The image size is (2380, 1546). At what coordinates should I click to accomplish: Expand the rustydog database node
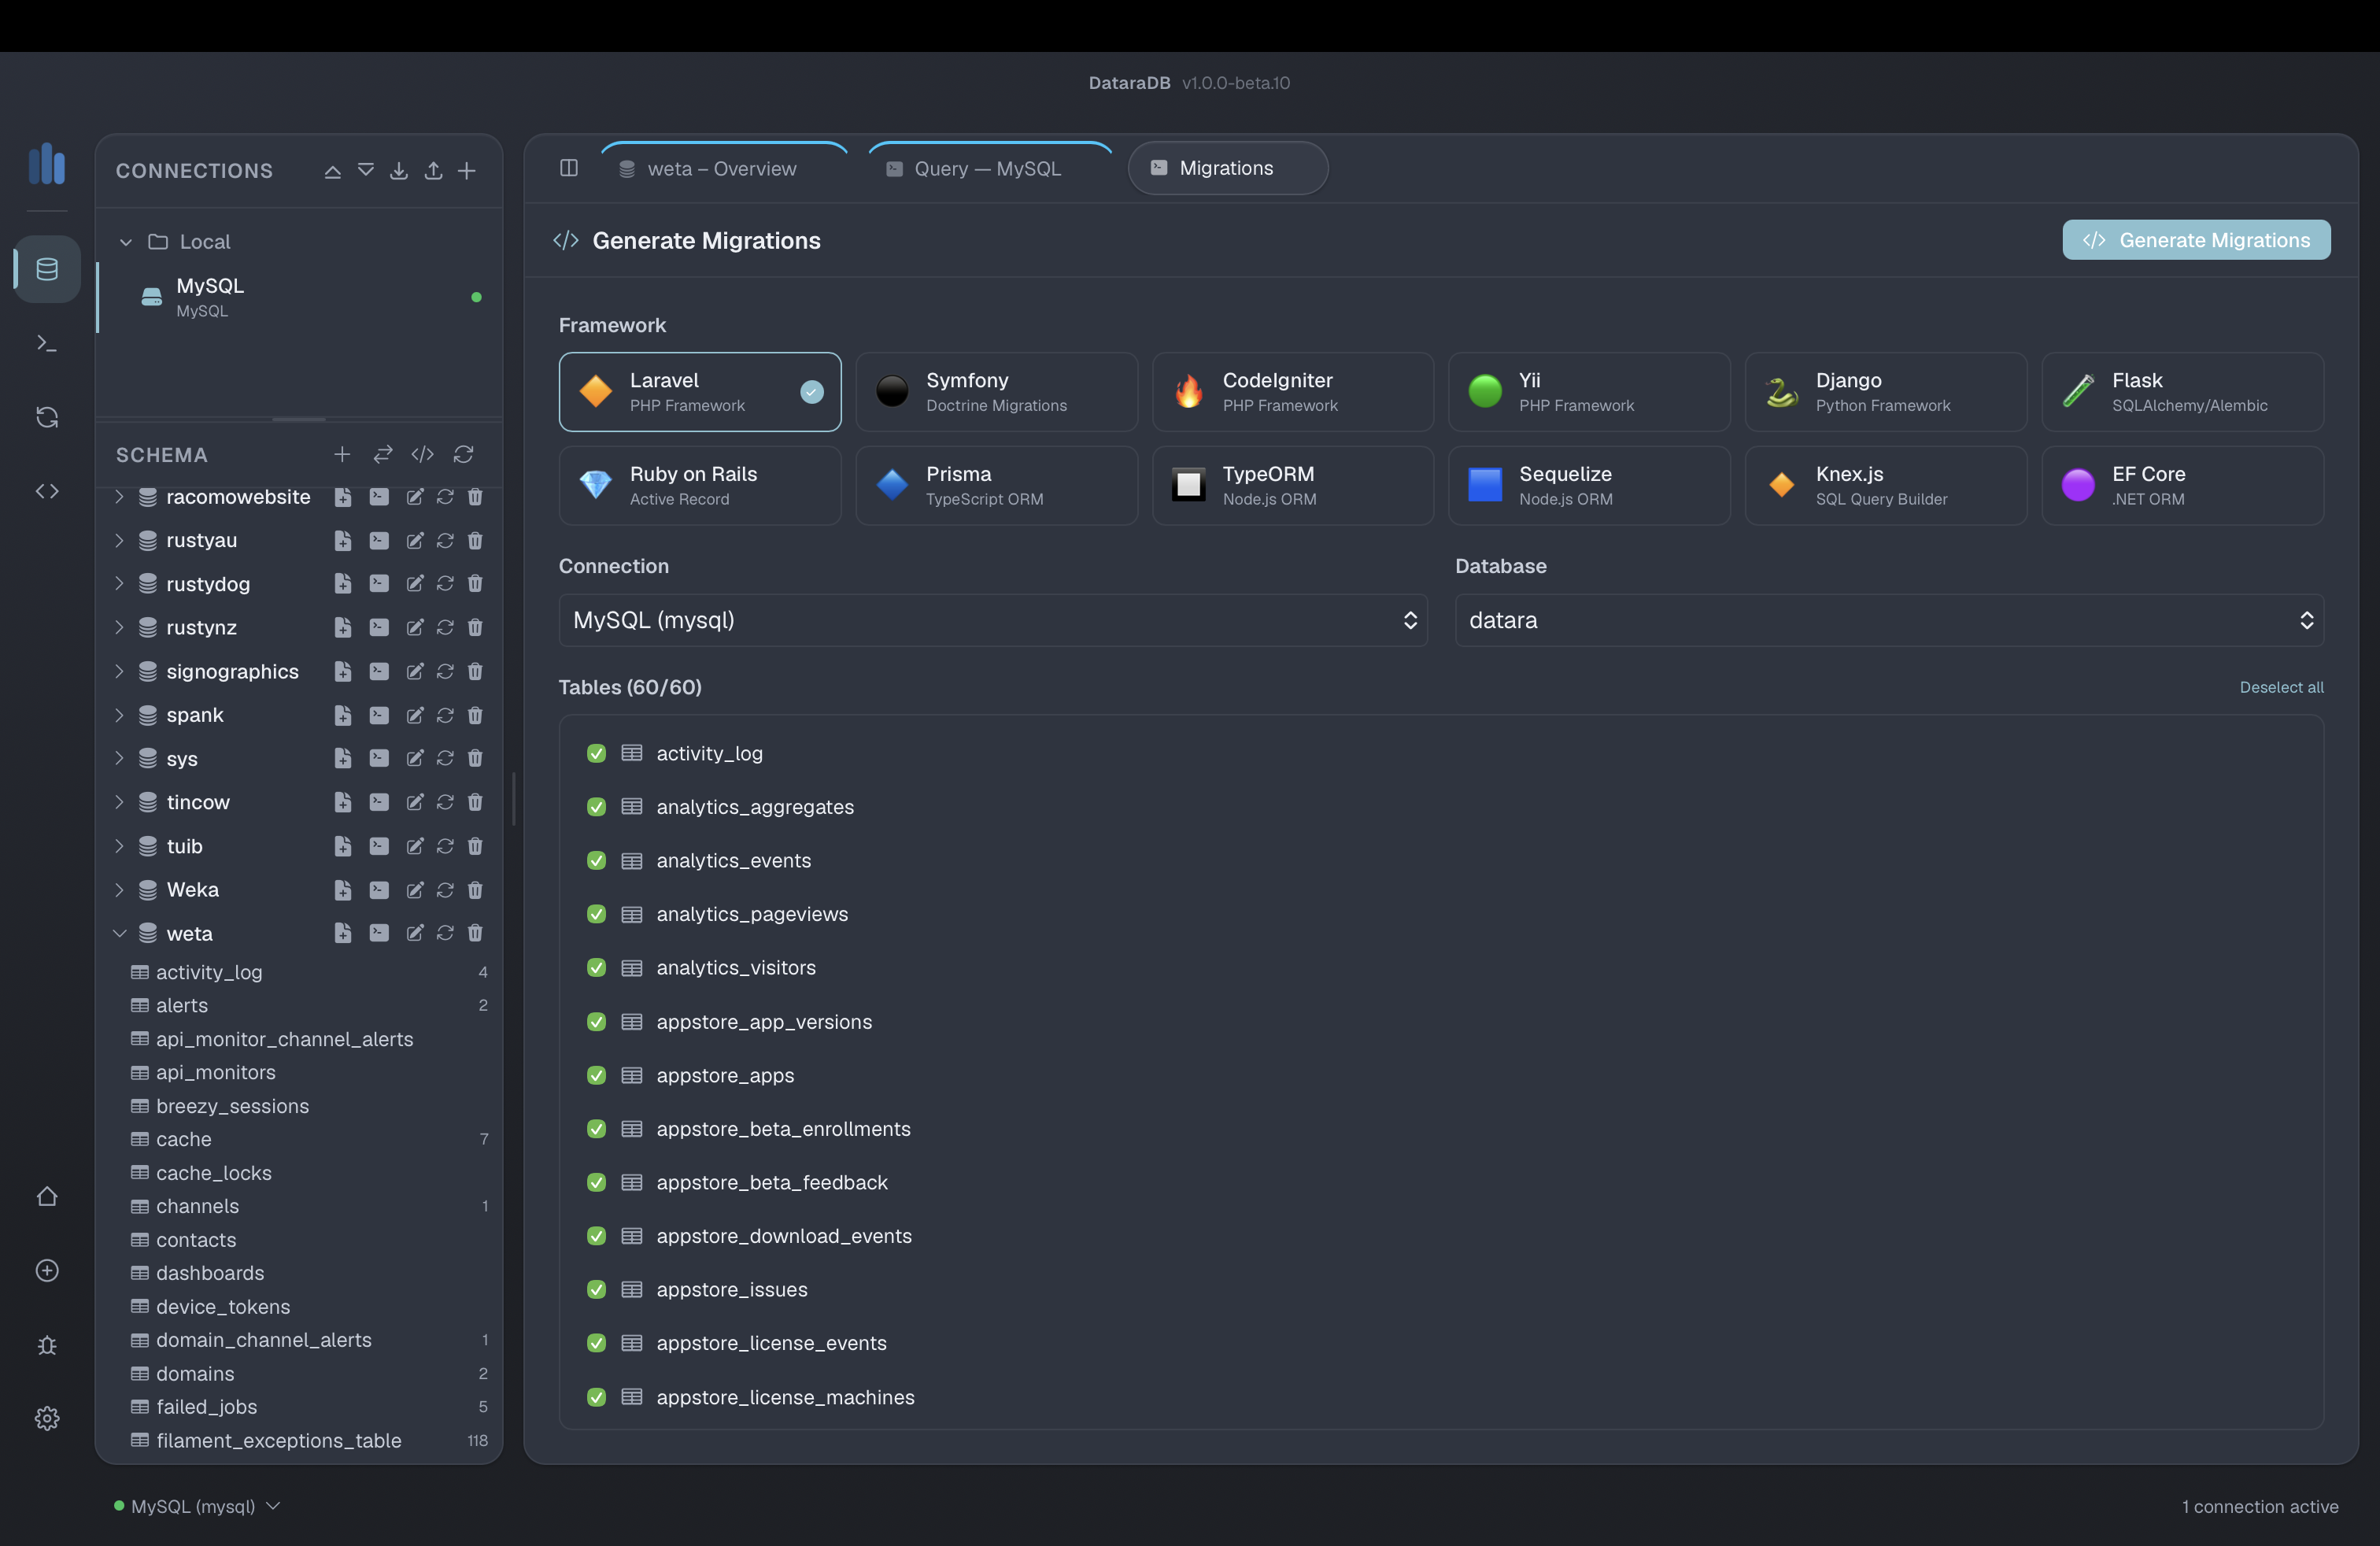click(x=119, y=584)
